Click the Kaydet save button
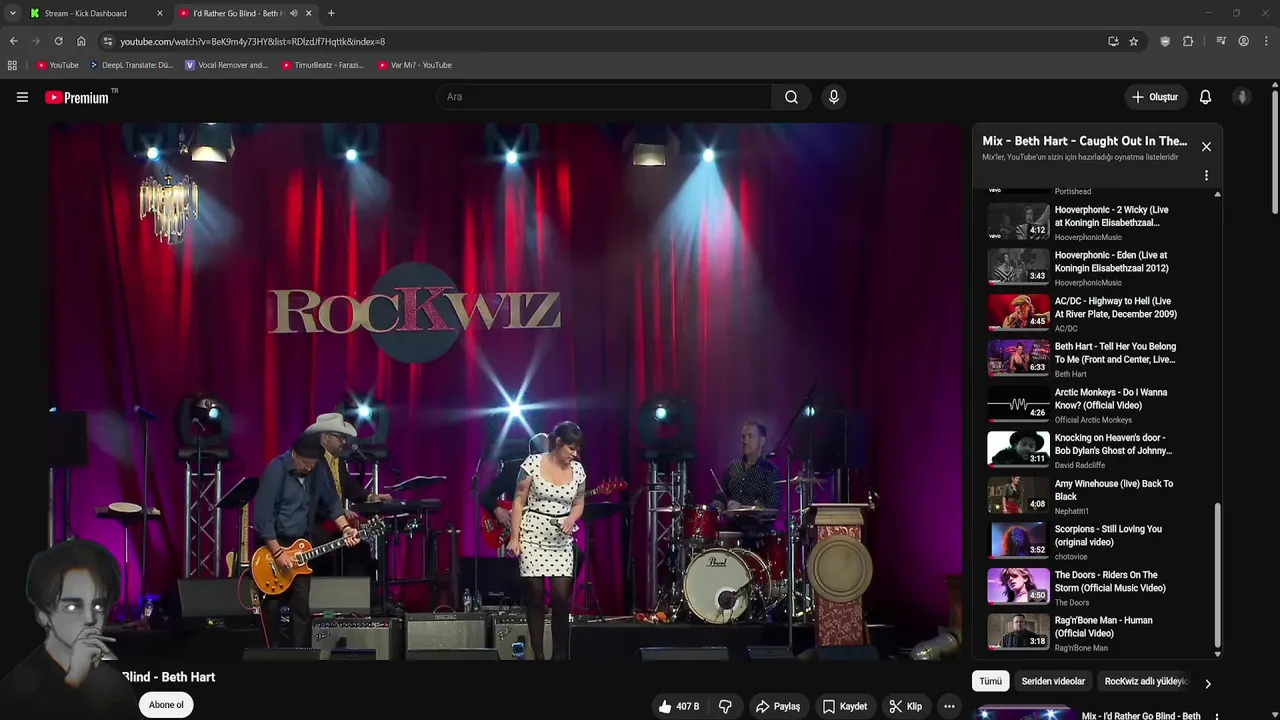The image size is (1280, 720). (x=845, y=706)
